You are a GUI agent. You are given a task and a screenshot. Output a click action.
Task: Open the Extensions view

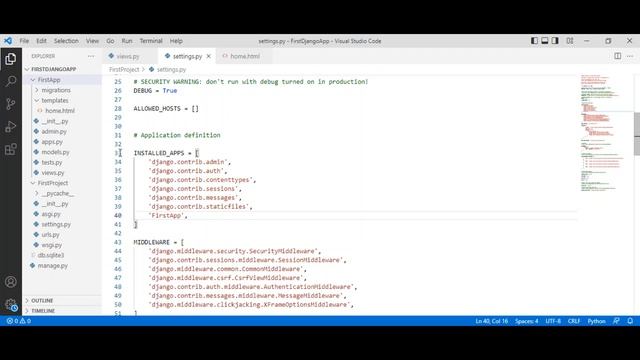tap(11, 149)
